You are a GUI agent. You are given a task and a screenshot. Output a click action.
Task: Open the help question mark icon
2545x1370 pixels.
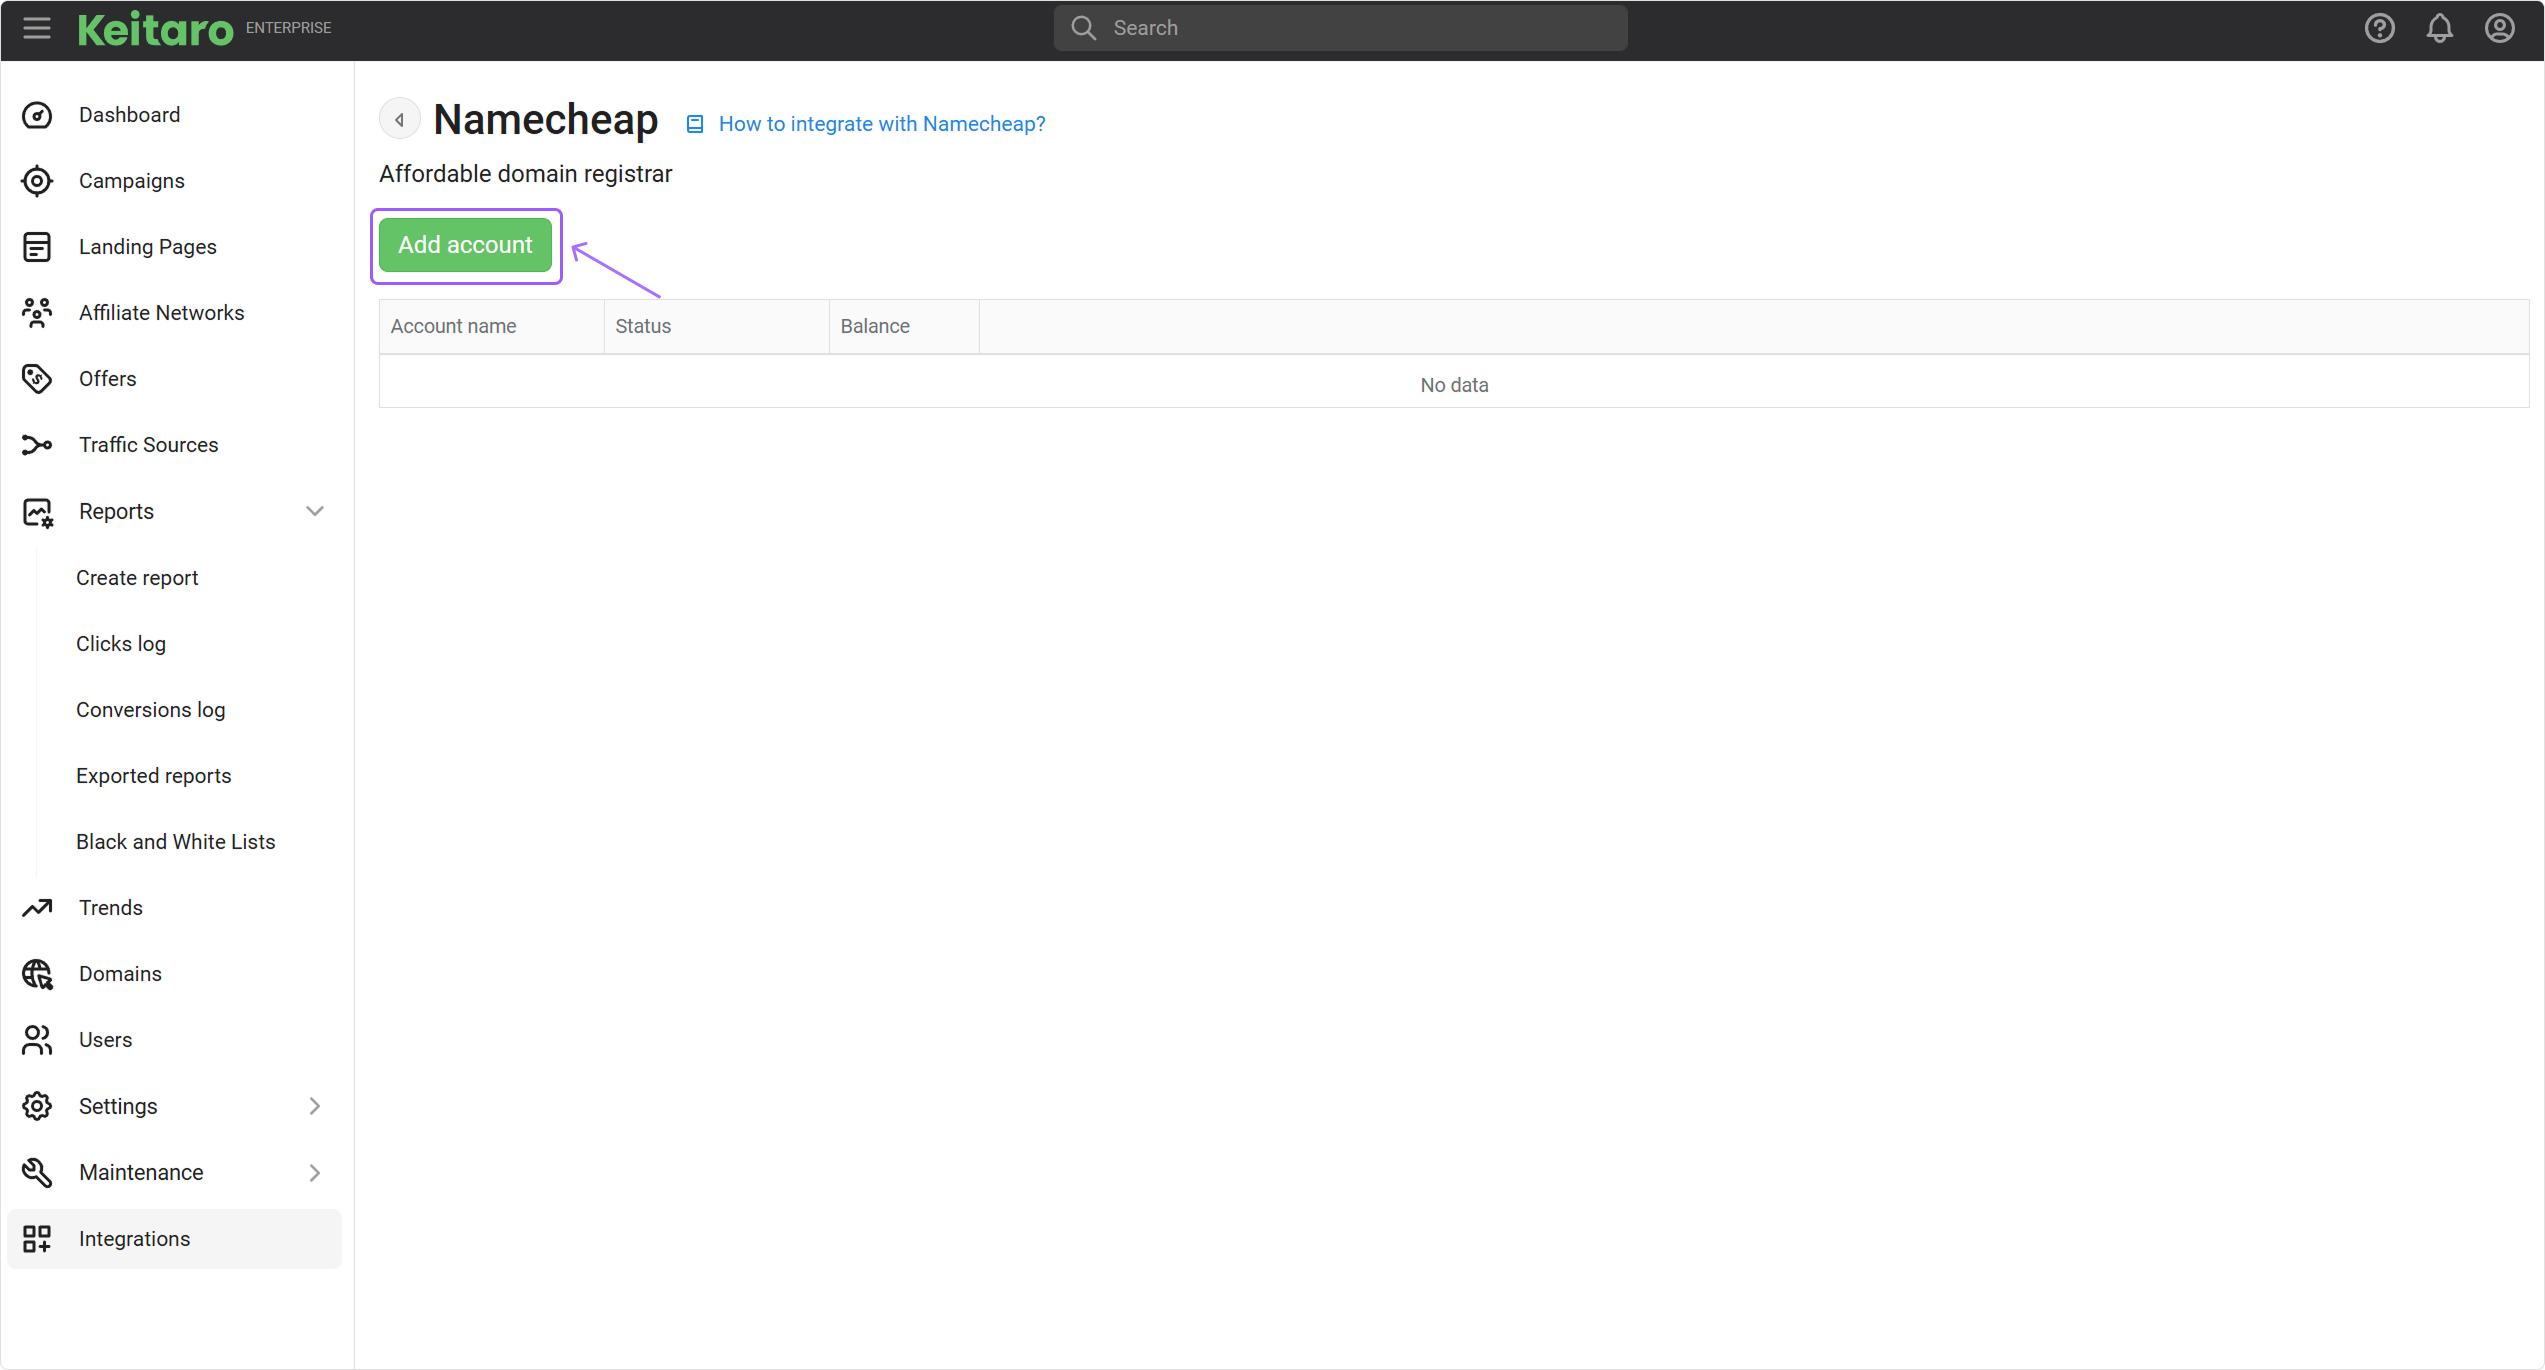2379,28
